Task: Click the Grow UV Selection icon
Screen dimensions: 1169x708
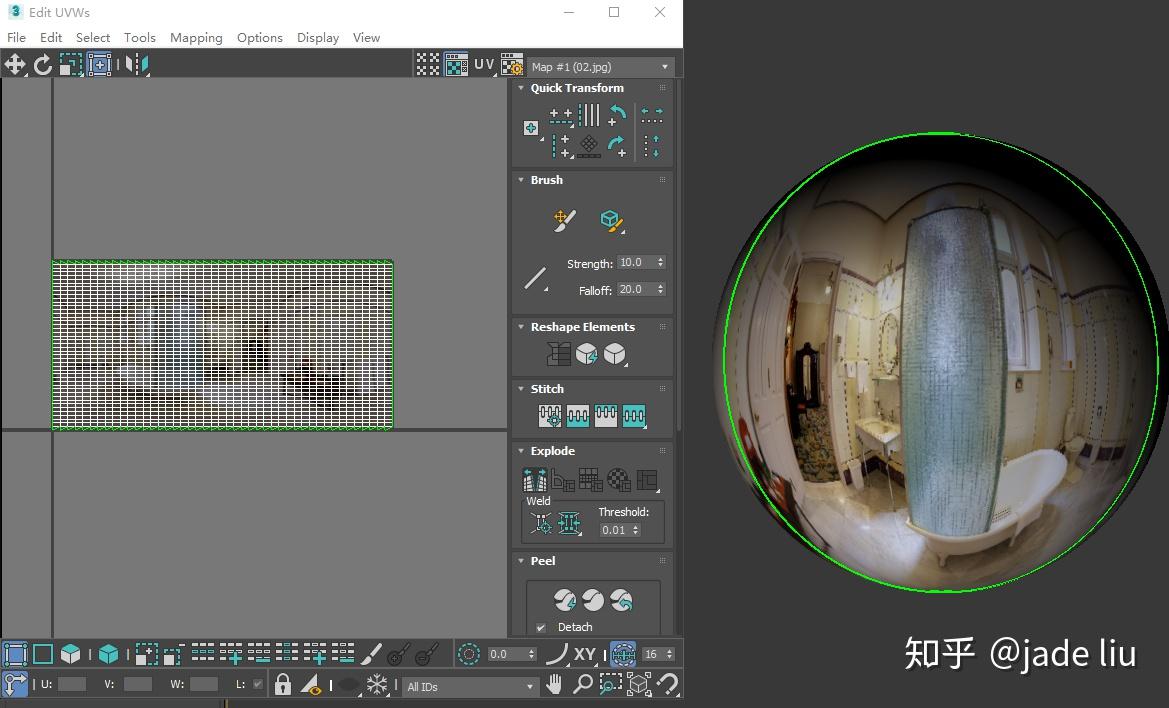Action: (x=146, y=654)
